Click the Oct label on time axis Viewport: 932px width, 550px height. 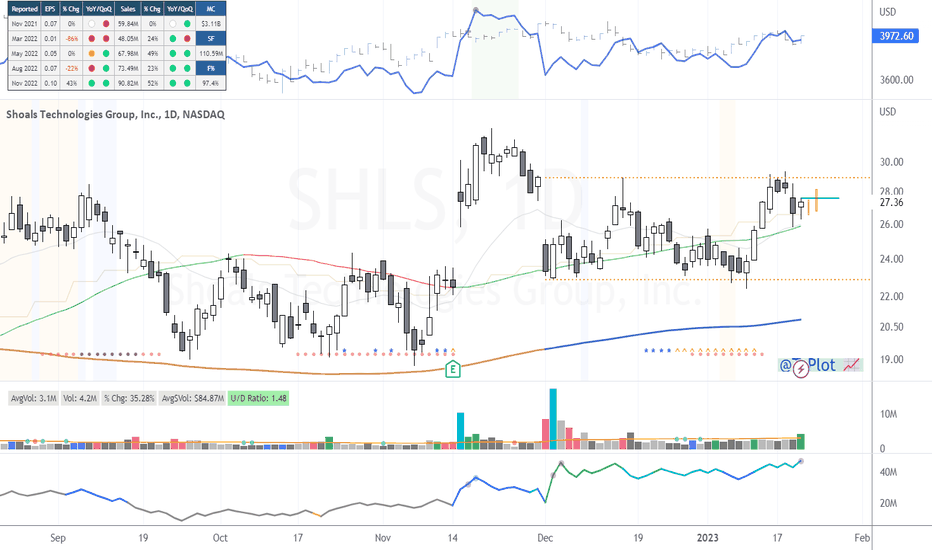coord(220,538)
